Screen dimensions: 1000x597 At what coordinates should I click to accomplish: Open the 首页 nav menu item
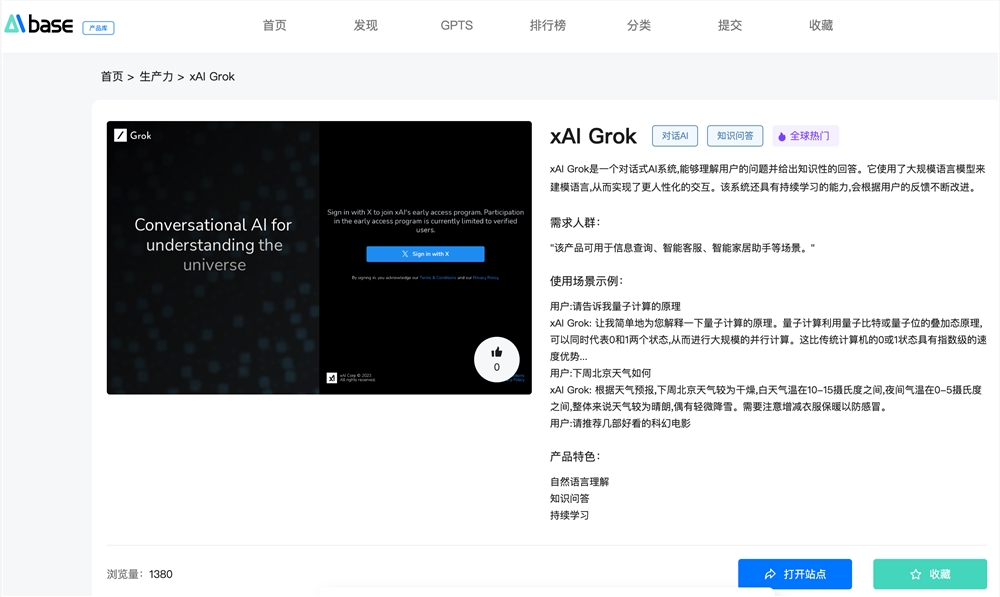[x=274, y=26]
